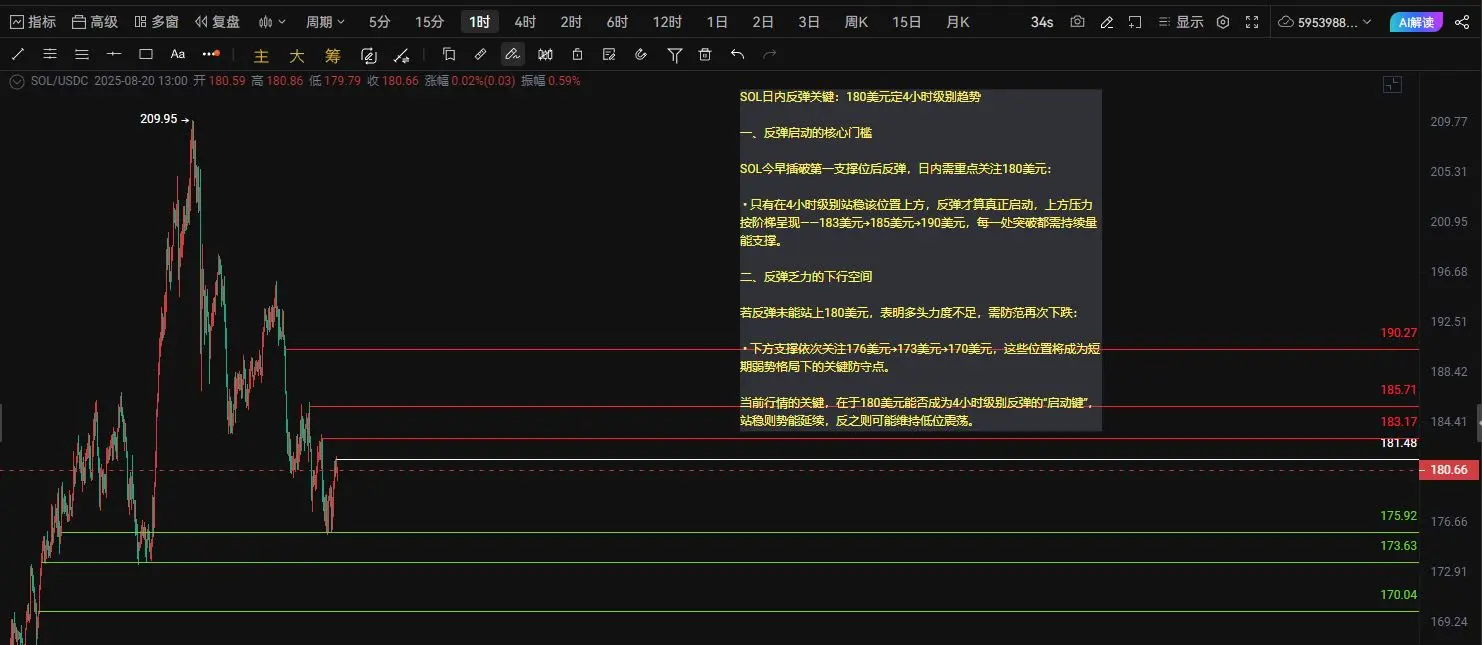Switch to 月K monthly timeframe

[x=957, y=21]
